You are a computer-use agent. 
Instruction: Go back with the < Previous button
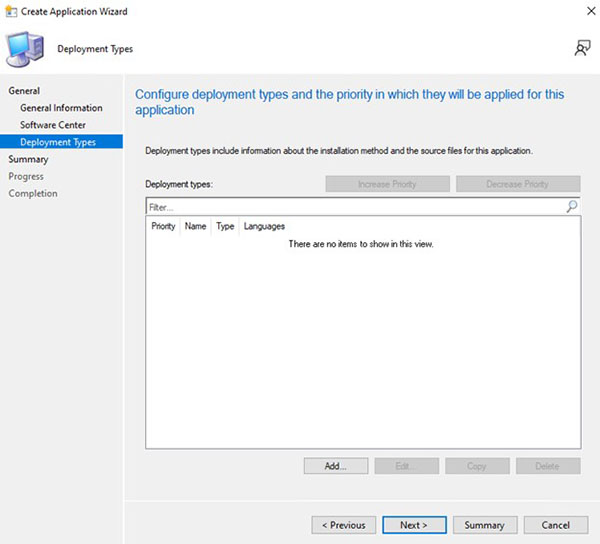point(344,525)
